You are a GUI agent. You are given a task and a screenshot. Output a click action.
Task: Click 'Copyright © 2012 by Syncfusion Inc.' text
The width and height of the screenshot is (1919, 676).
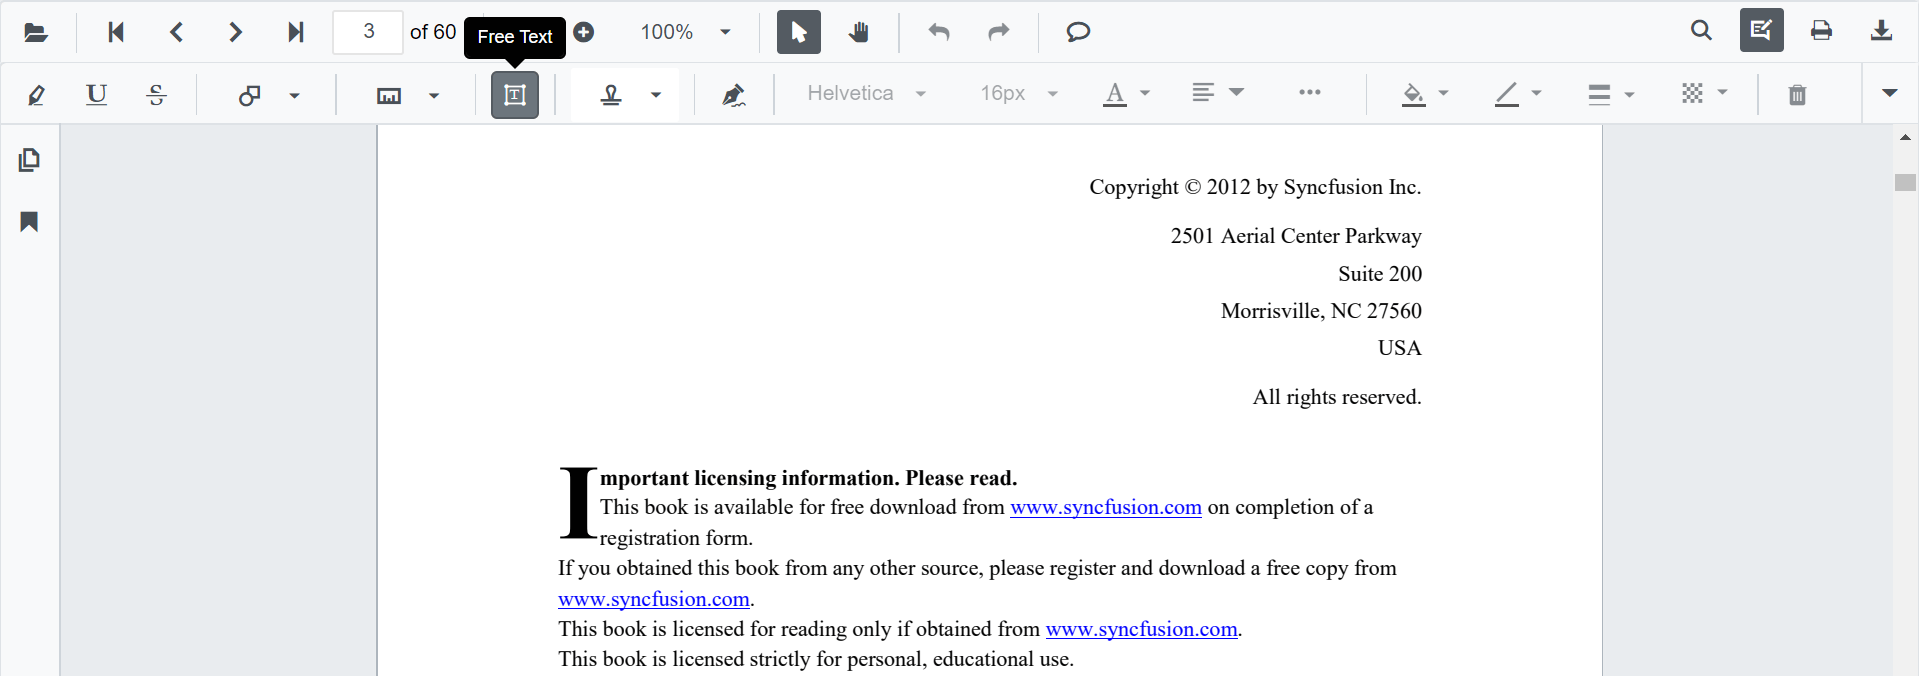click(1255, 187)
